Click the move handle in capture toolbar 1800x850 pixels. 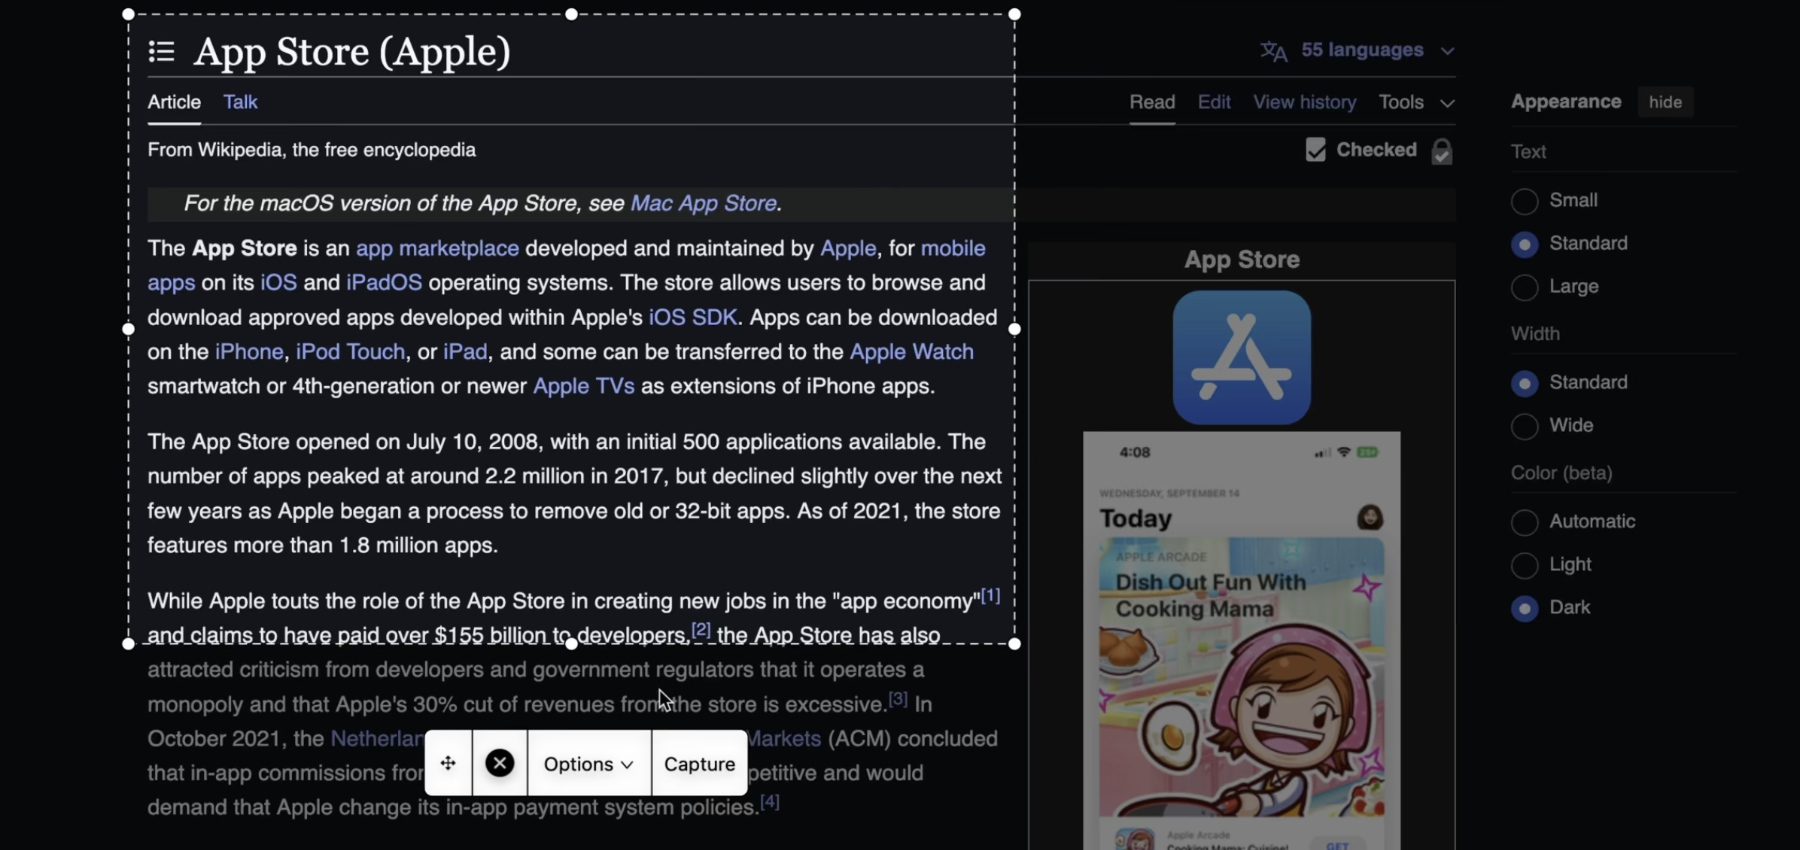pos(448,763)
